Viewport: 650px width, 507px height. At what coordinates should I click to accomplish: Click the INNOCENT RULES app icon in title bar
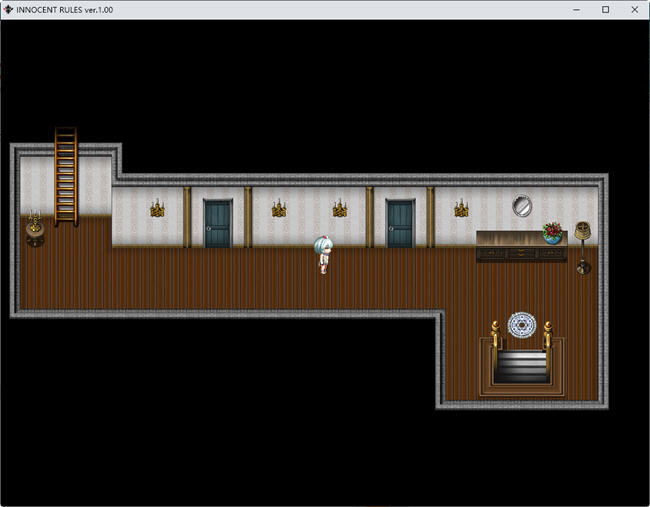[x=9, y=9]
